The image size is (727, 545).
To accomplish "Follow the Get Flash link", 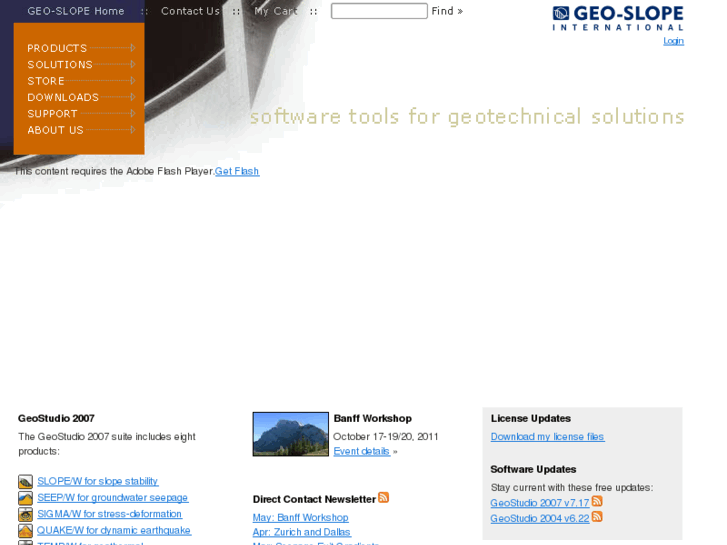I will (237, 171).
